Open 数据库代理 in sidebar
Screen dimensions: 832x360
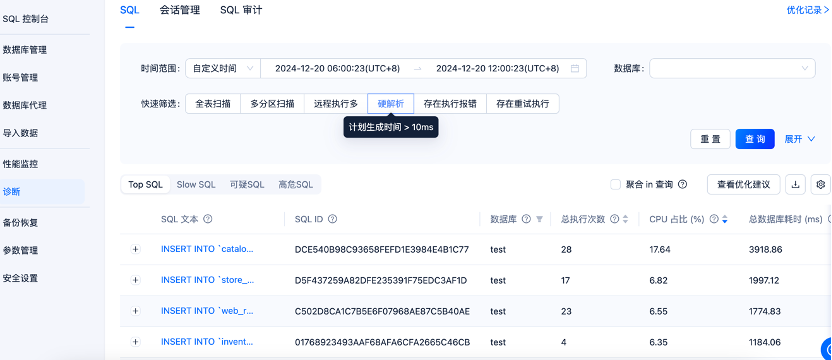coord(25,105)
